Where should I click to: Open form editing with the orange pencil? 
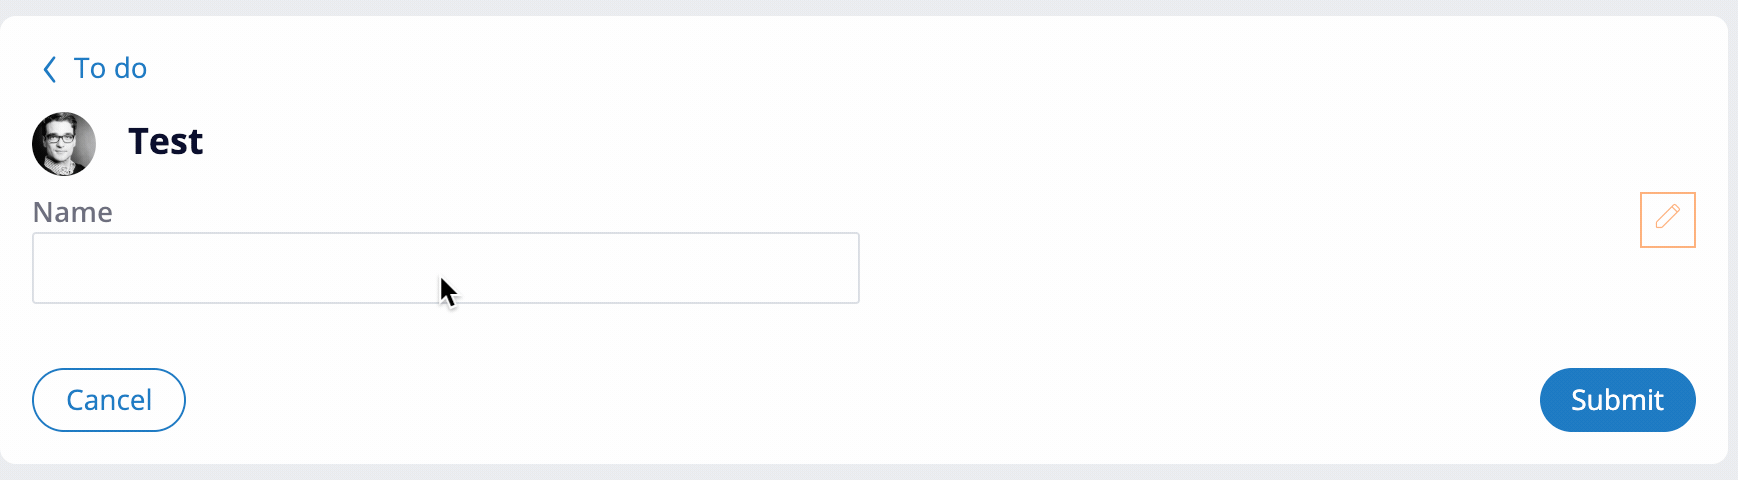click(1667, 219)
